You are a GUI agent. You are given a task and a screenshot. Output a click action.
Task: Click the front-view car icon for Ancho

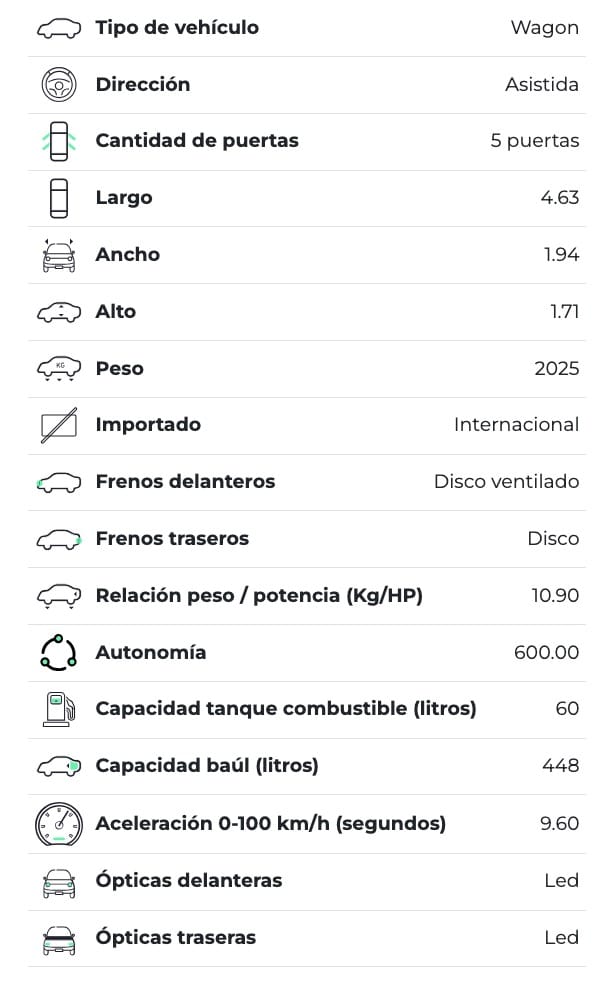pos(58,255)
